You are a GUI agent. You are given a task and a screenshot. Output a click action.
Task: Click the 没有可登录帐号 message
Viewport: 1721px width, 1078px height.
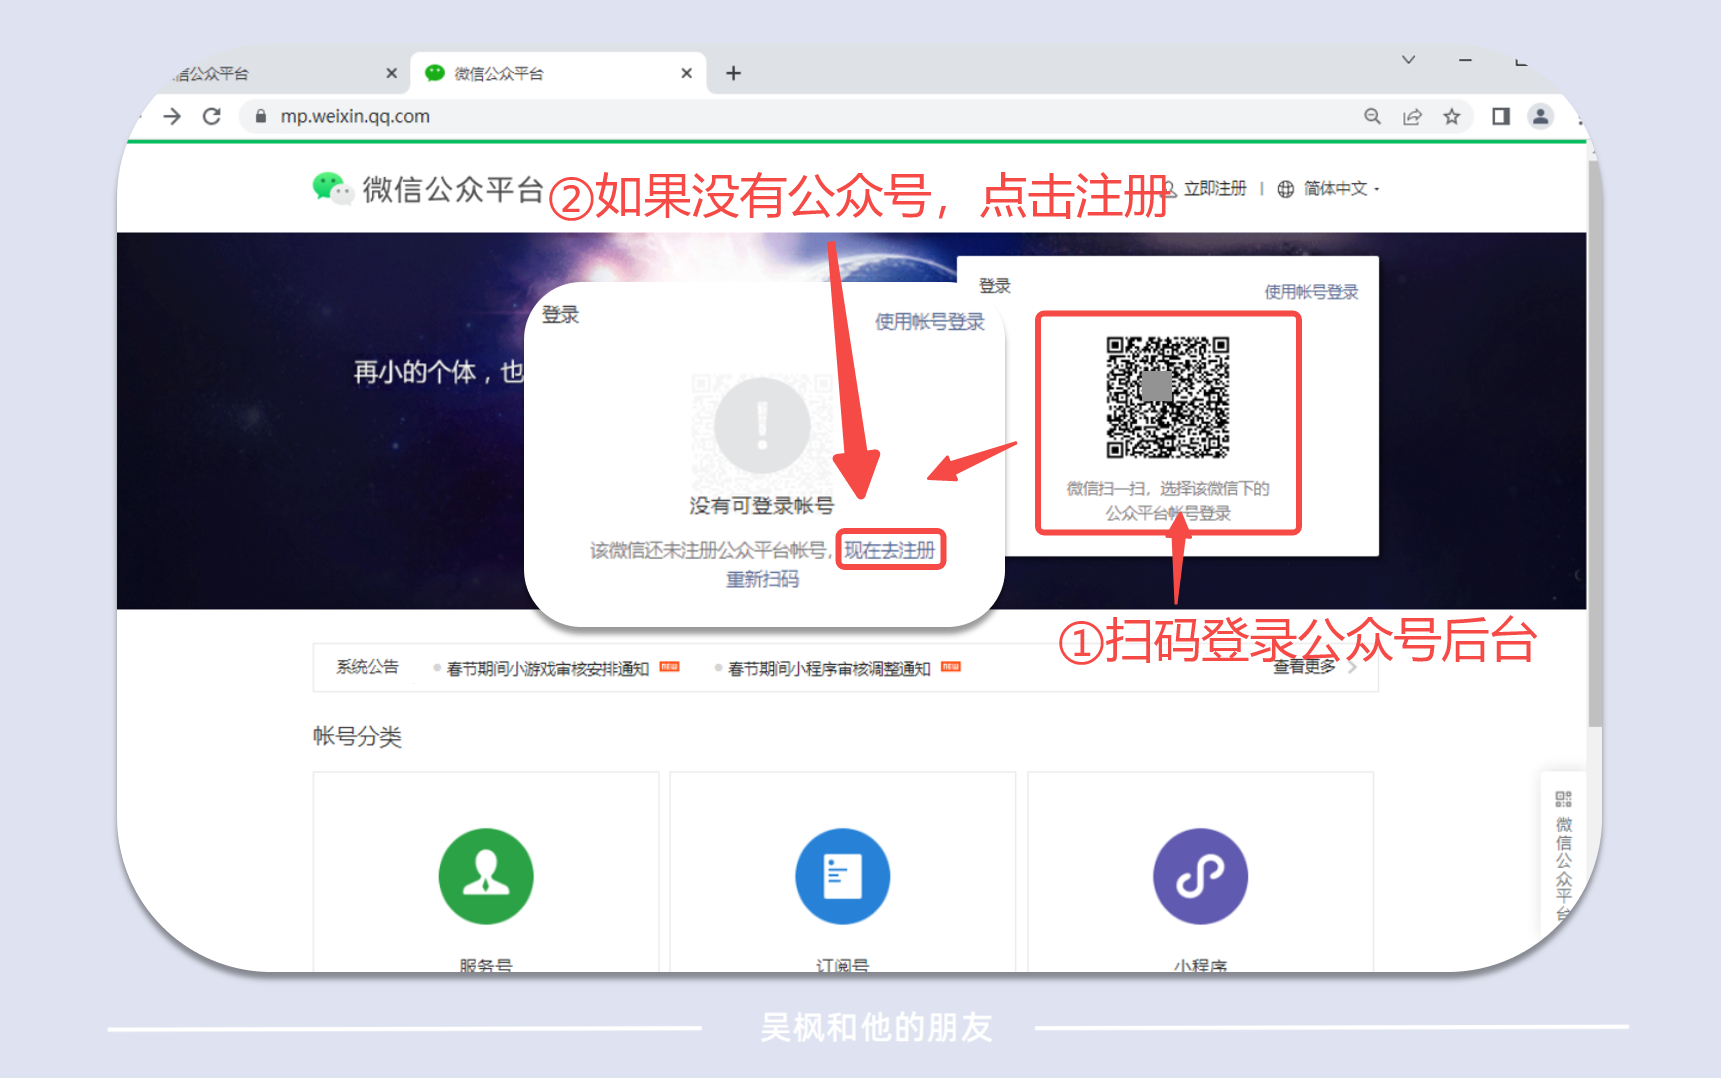point(761,506)
